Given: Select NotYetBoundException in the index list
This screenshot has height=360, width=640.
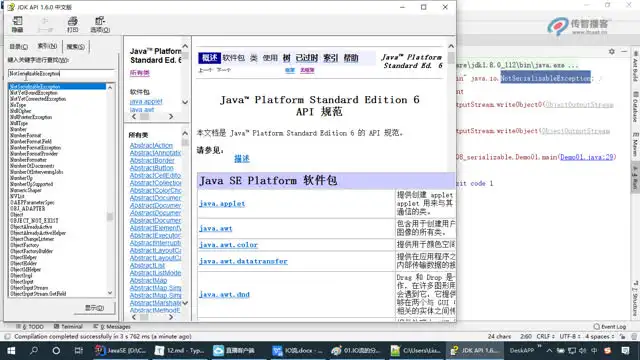Looking at the screenshot, I should (x=33, y=93).
